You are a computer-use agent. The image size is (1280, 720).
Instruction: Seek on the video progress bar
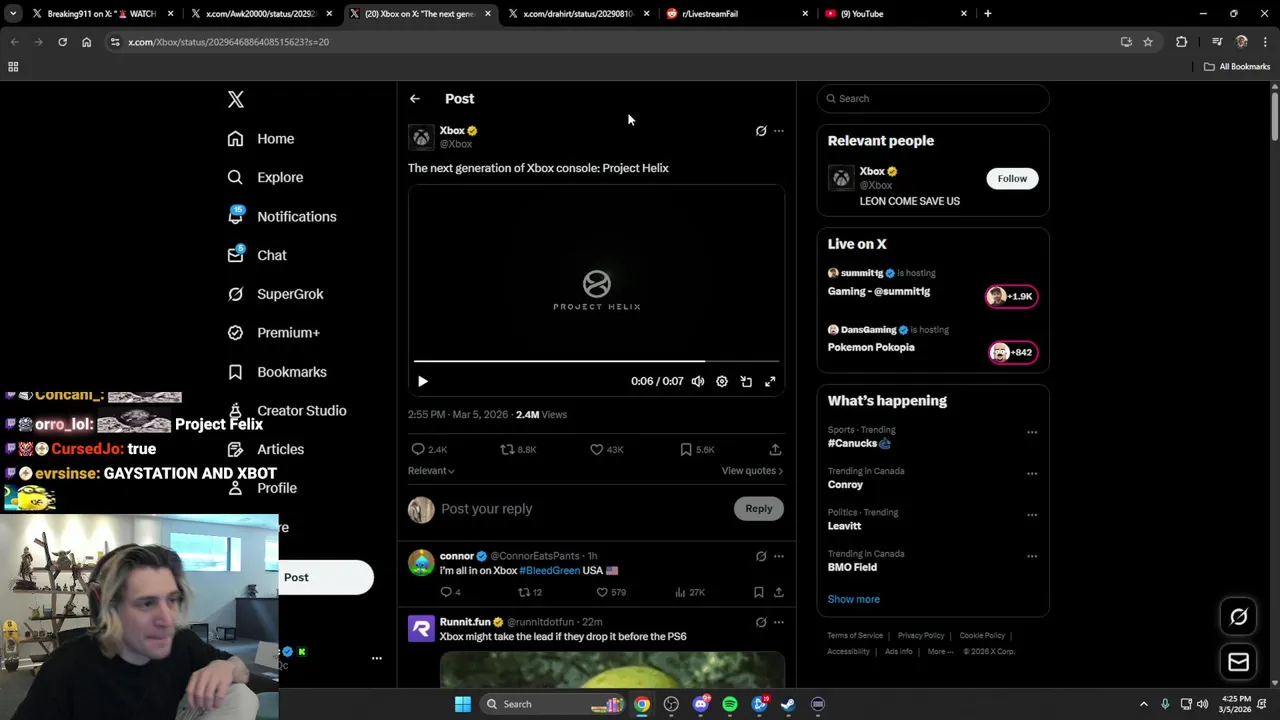(x=596, y=361)
